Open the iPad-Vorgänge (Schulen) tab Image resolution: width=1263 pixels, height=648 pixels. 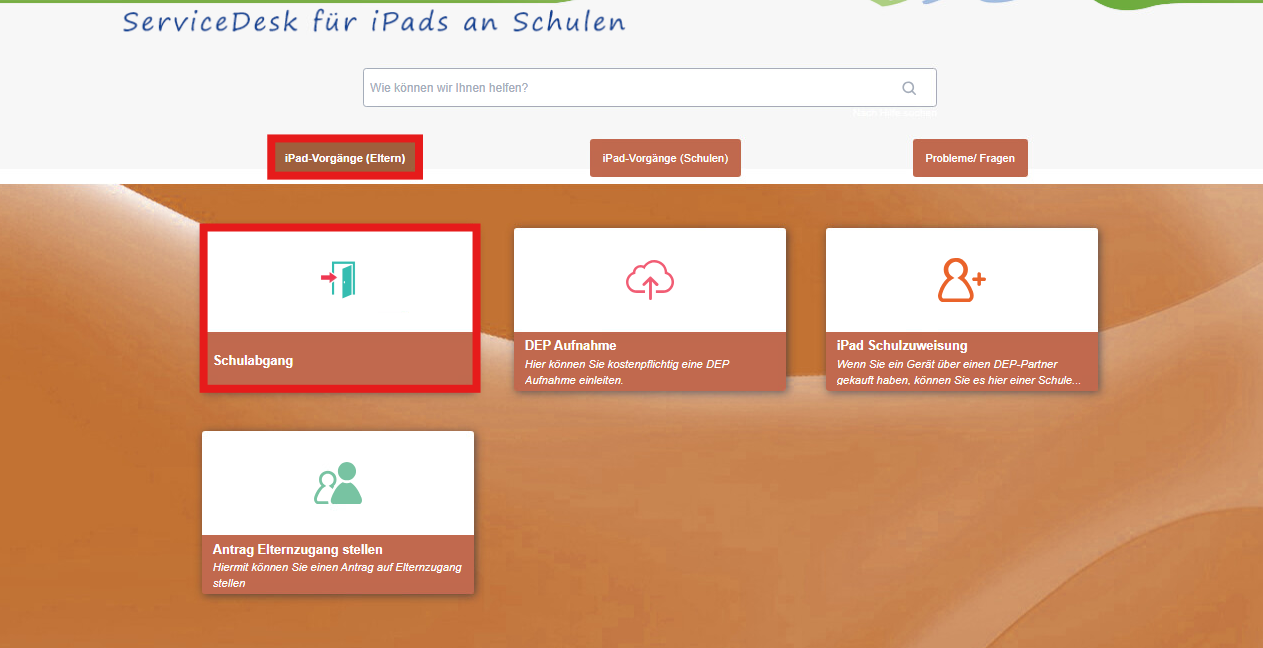point(665,158)
